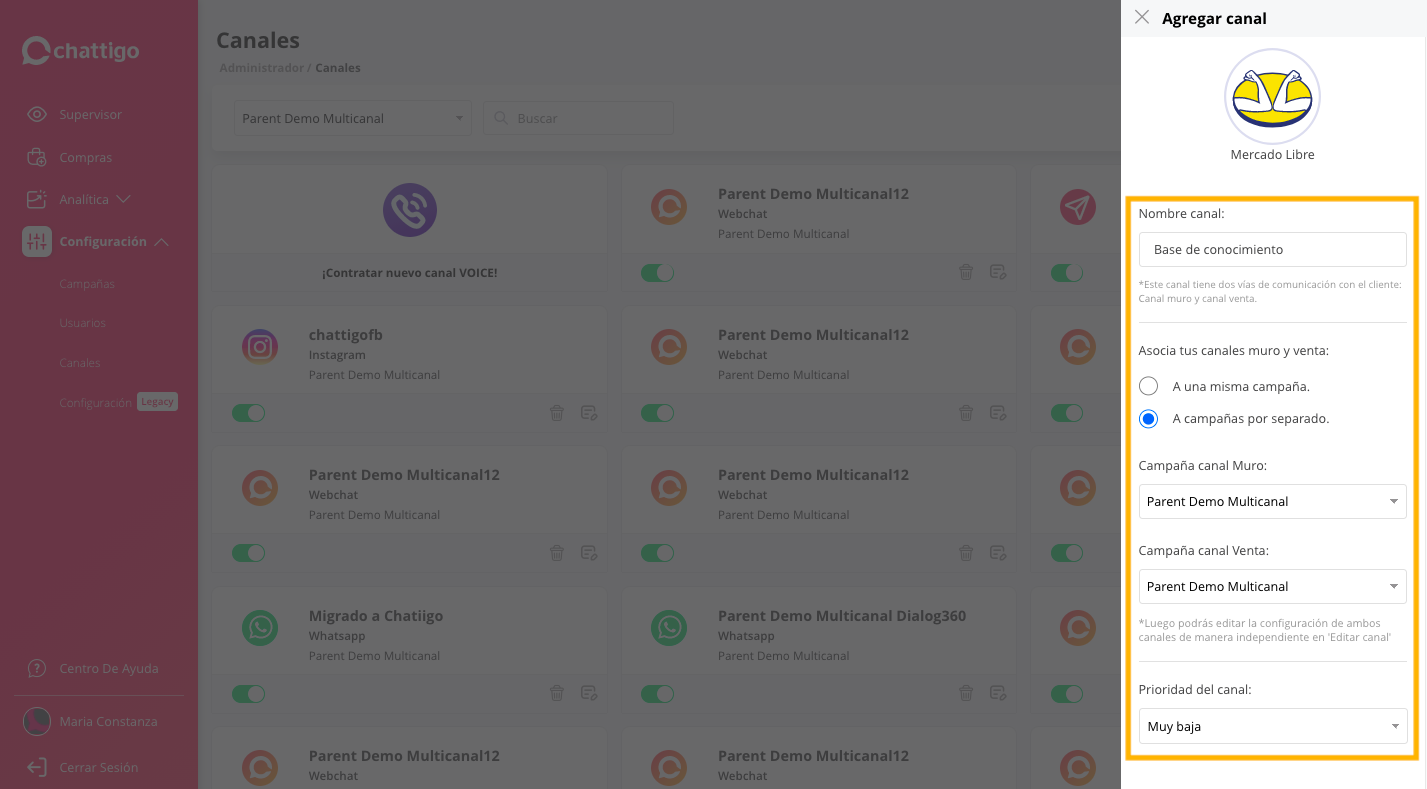
Task: Open the Campaña canal Muro dropdown
Action: pos(1272,501)
